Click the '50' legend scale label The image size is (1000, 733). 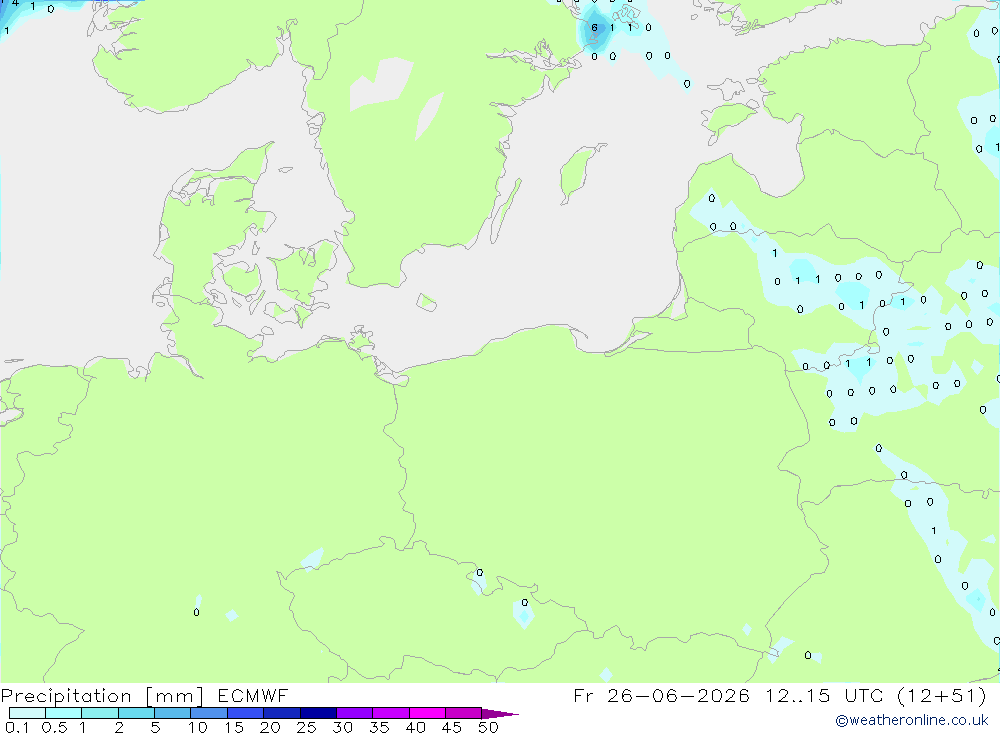click(x=488, y=727)
